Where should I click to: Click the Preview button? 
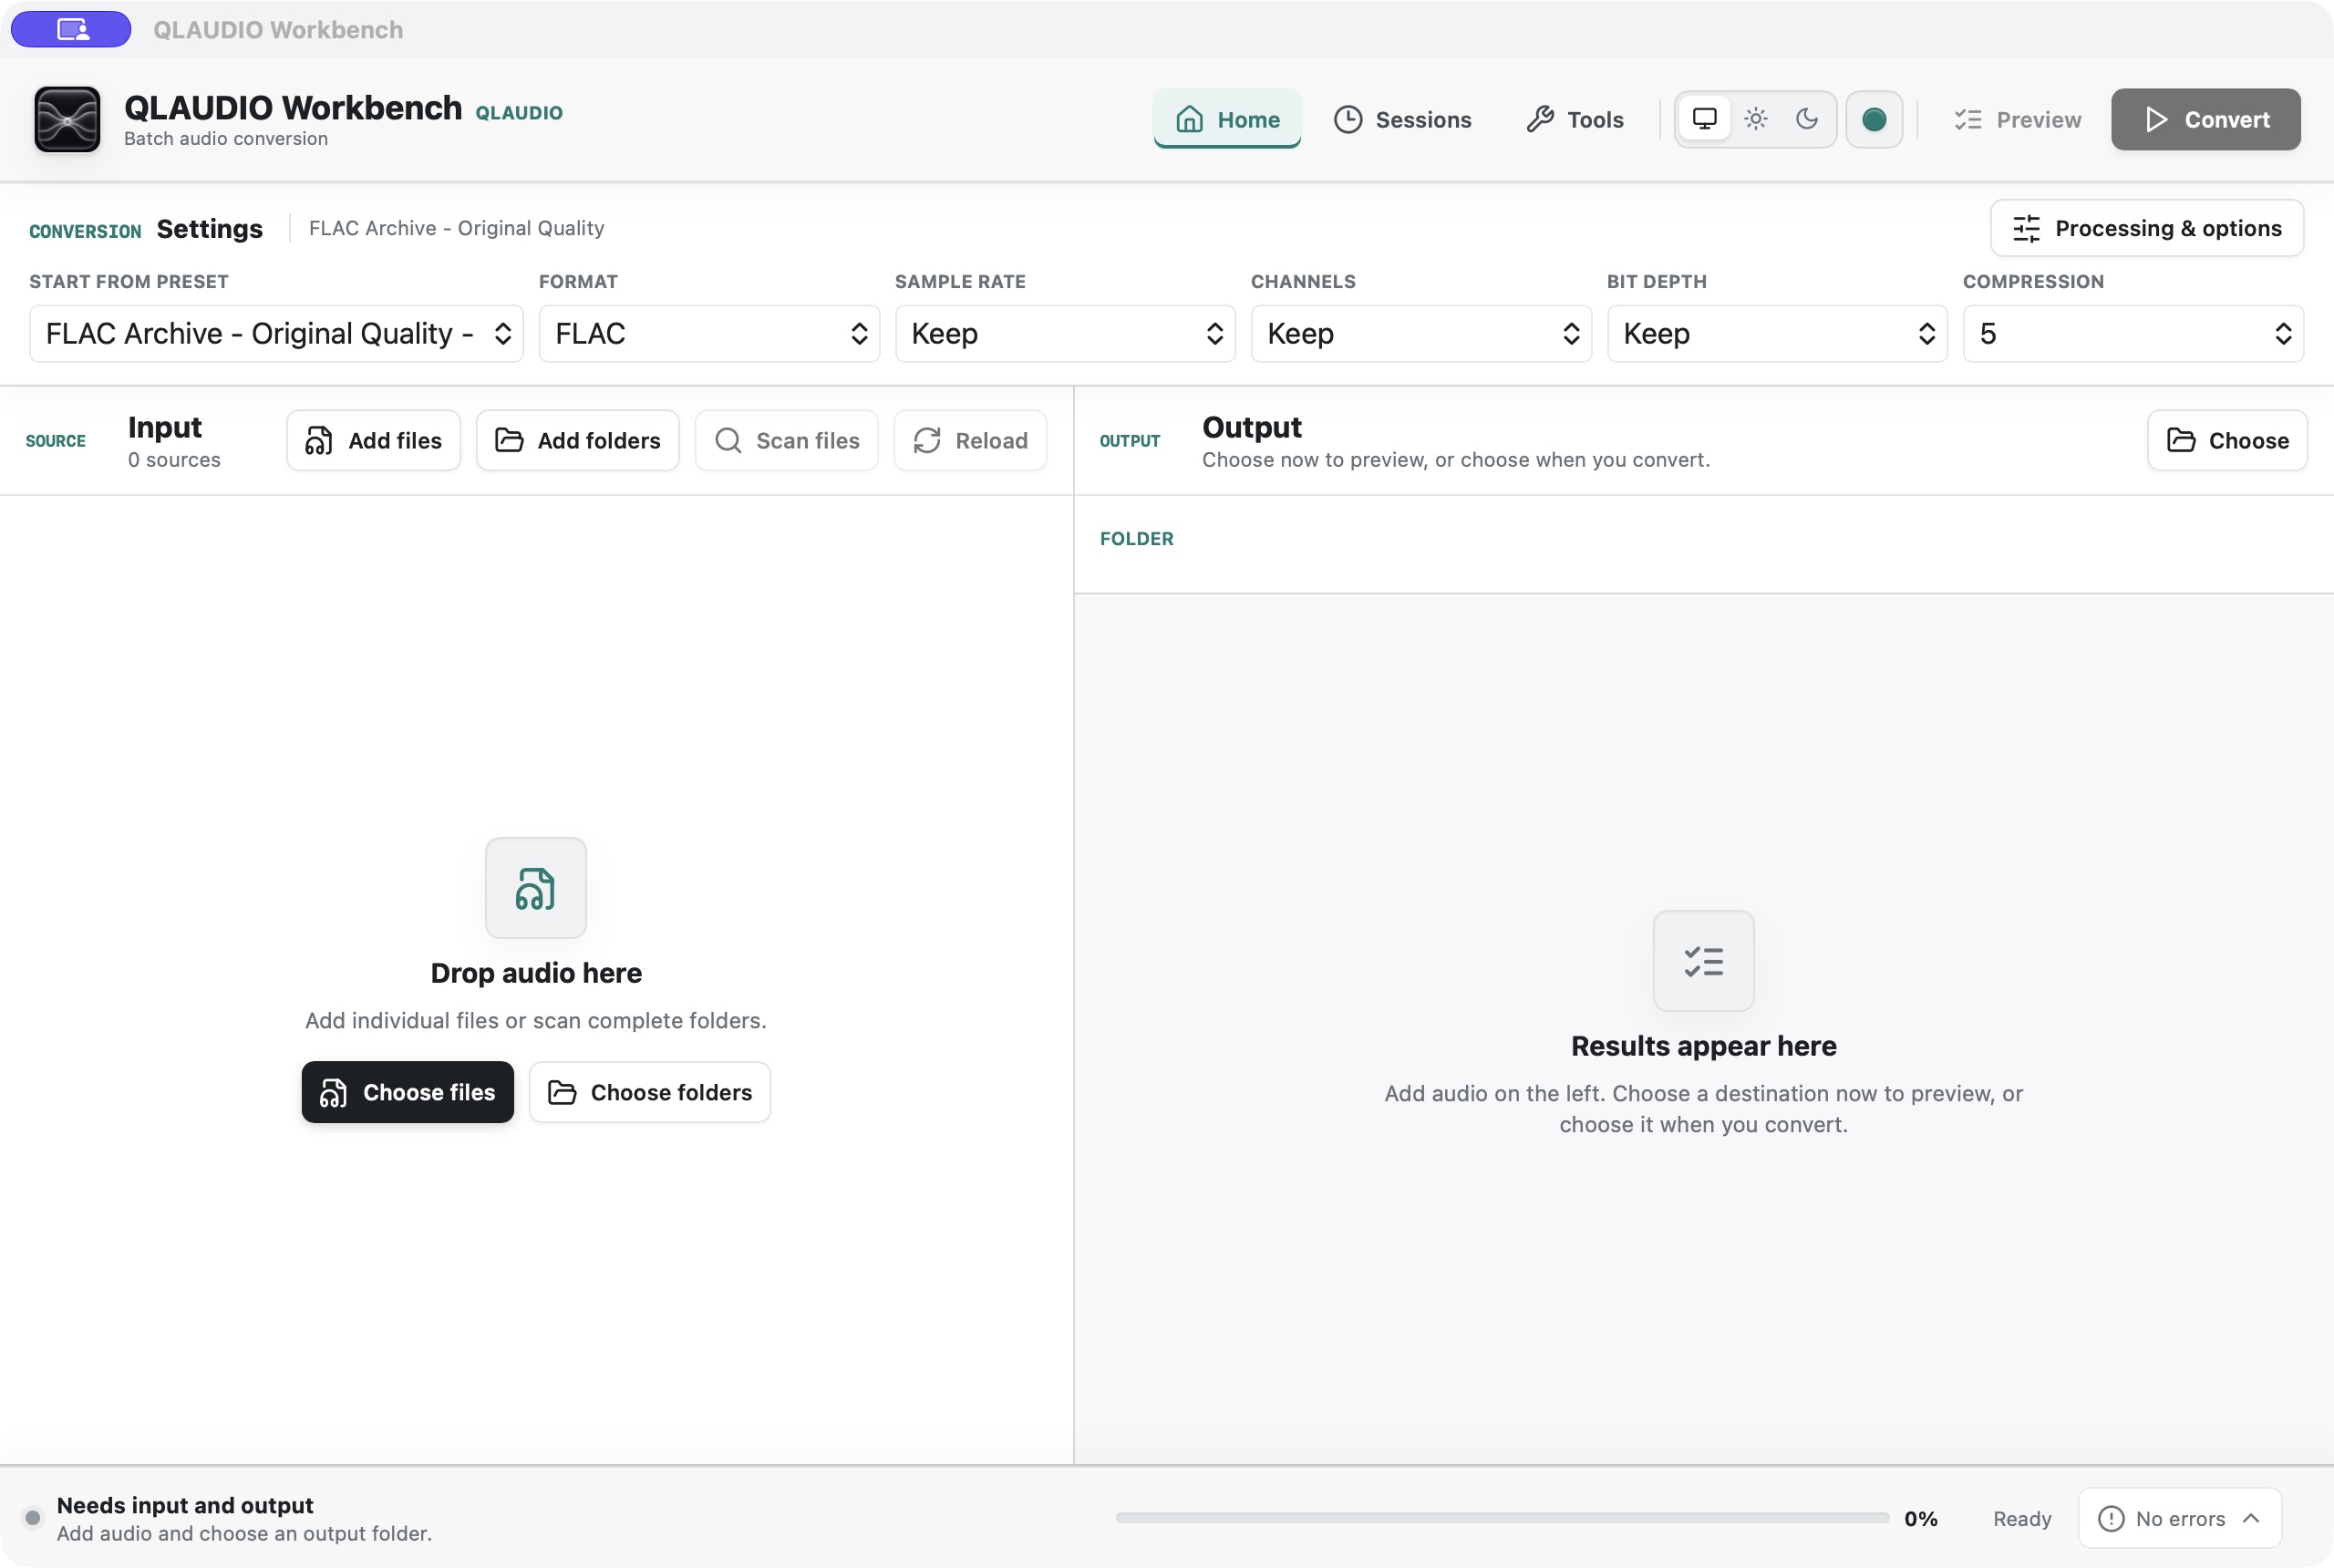click(2017, 119)
